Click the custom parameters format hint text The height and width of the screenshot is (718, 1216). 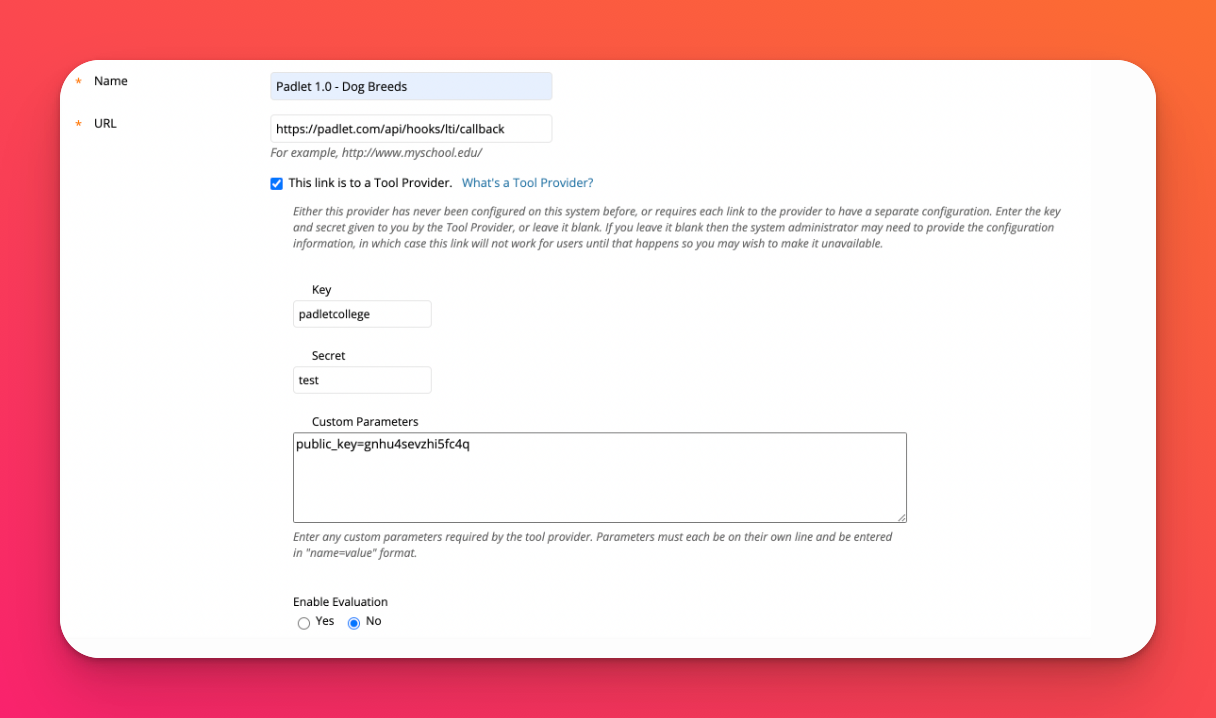coord(592,545)
